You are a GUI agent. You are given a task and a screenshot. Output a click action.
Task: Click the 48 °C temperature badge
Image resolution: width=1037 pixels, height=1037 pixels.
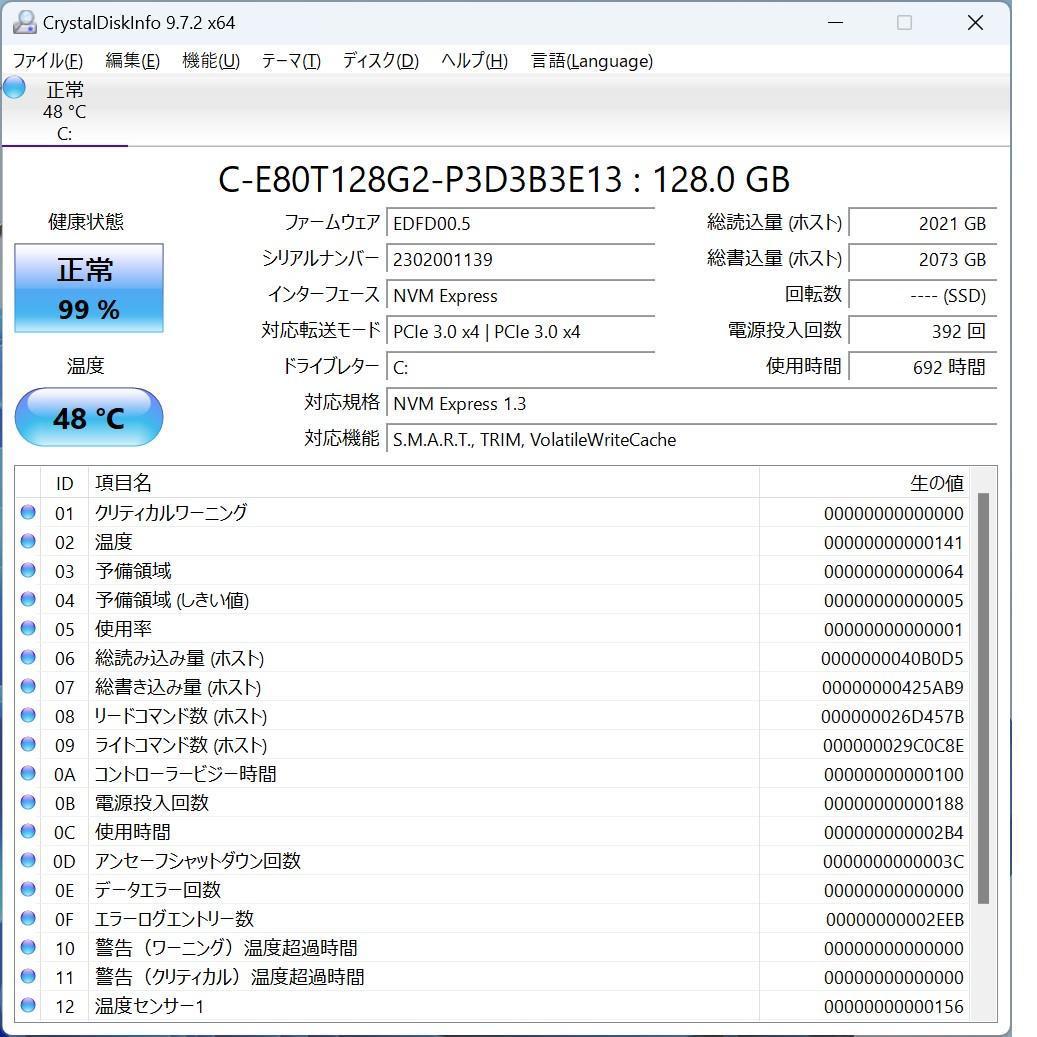(x=88, y=417)
